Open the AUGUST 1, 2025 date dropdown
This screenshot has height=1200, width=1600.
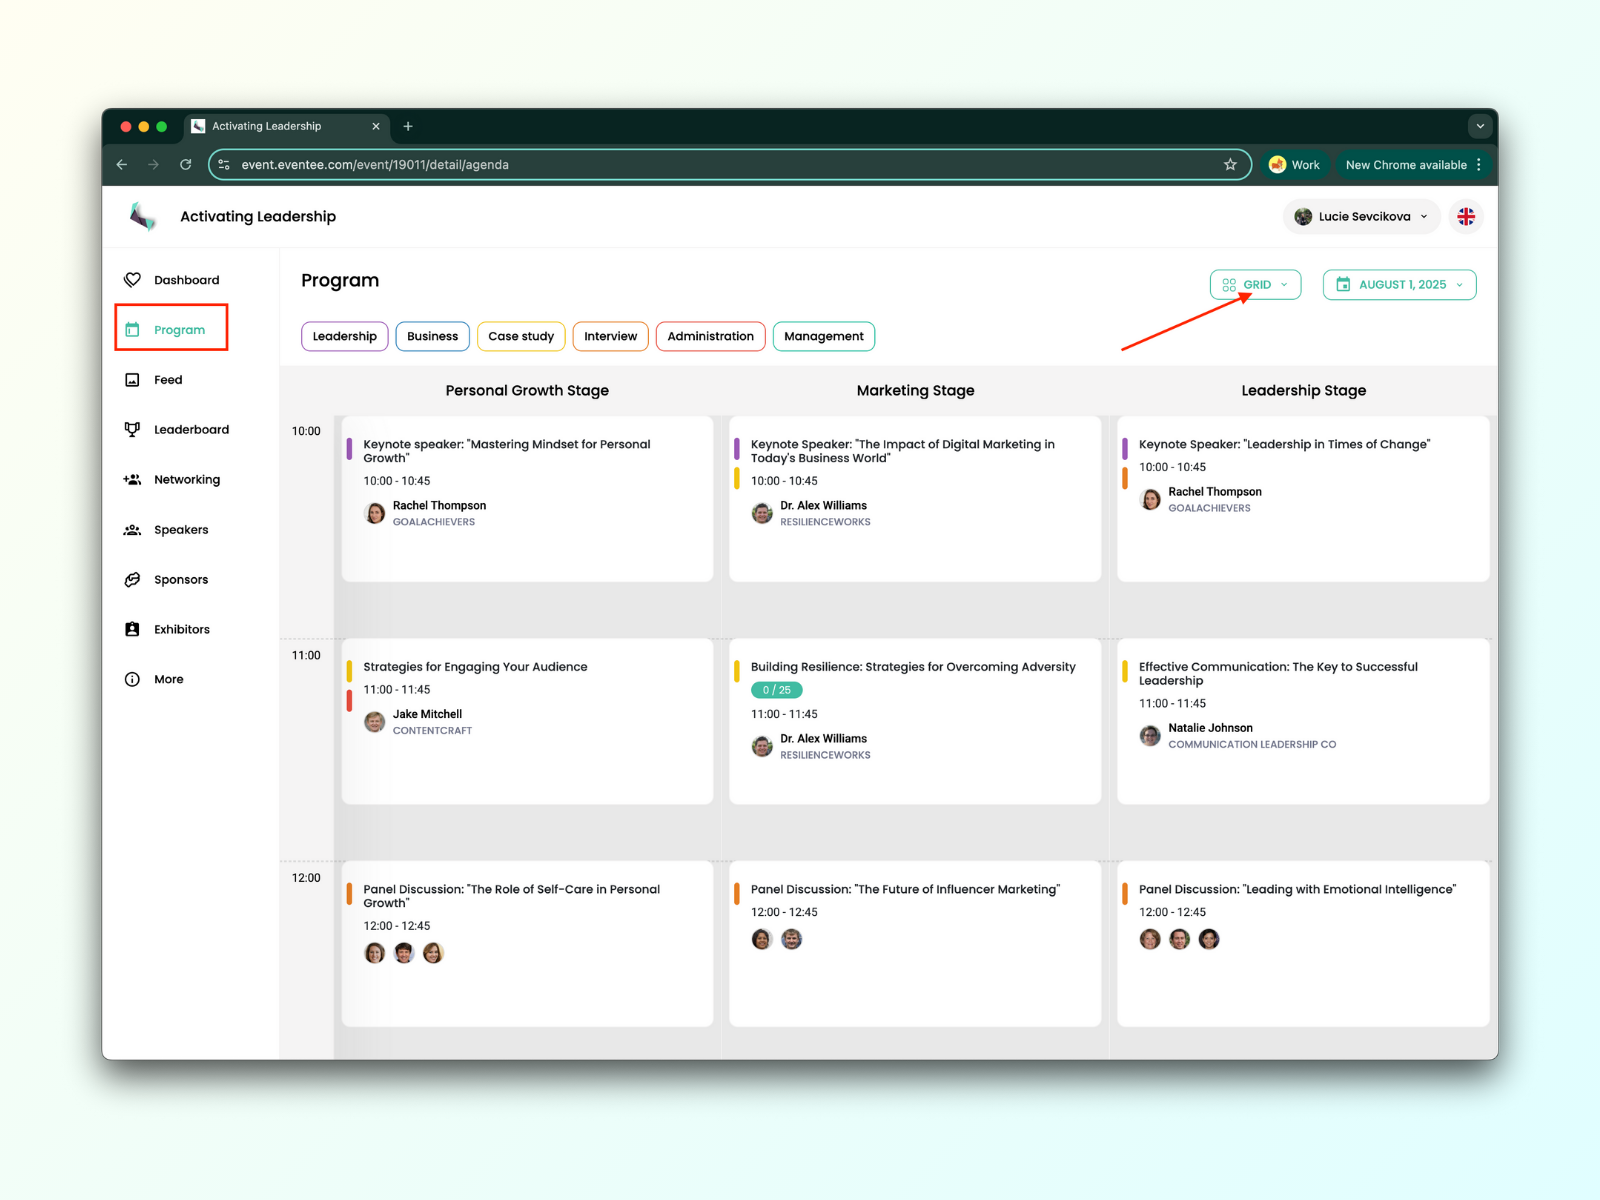(1399, 285)
